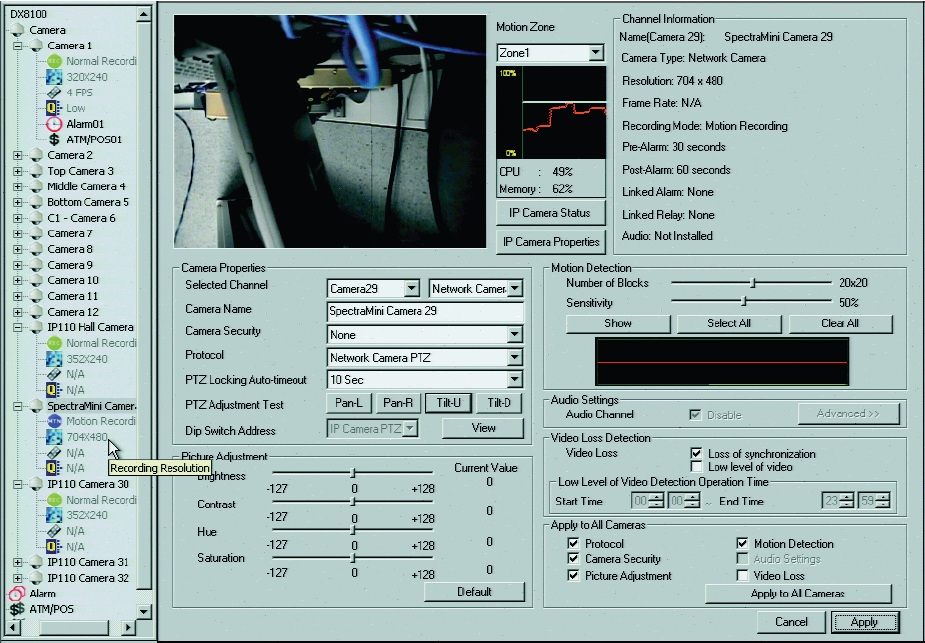Viewport: 925px width, 643px height.
Task: Click the 352X240 resolution icon under IP110 Hall Camera
Action: 54,359
